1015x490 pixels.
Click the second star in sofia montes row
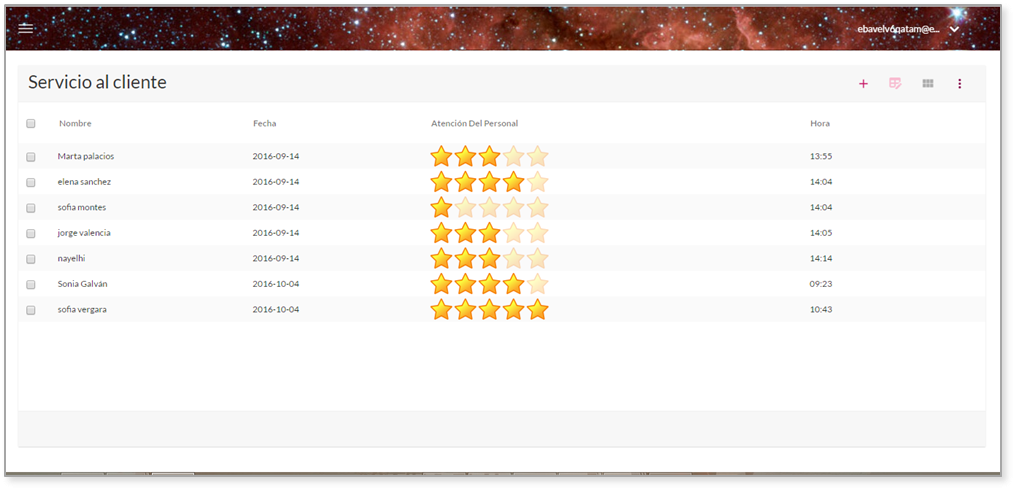point(465,207)
